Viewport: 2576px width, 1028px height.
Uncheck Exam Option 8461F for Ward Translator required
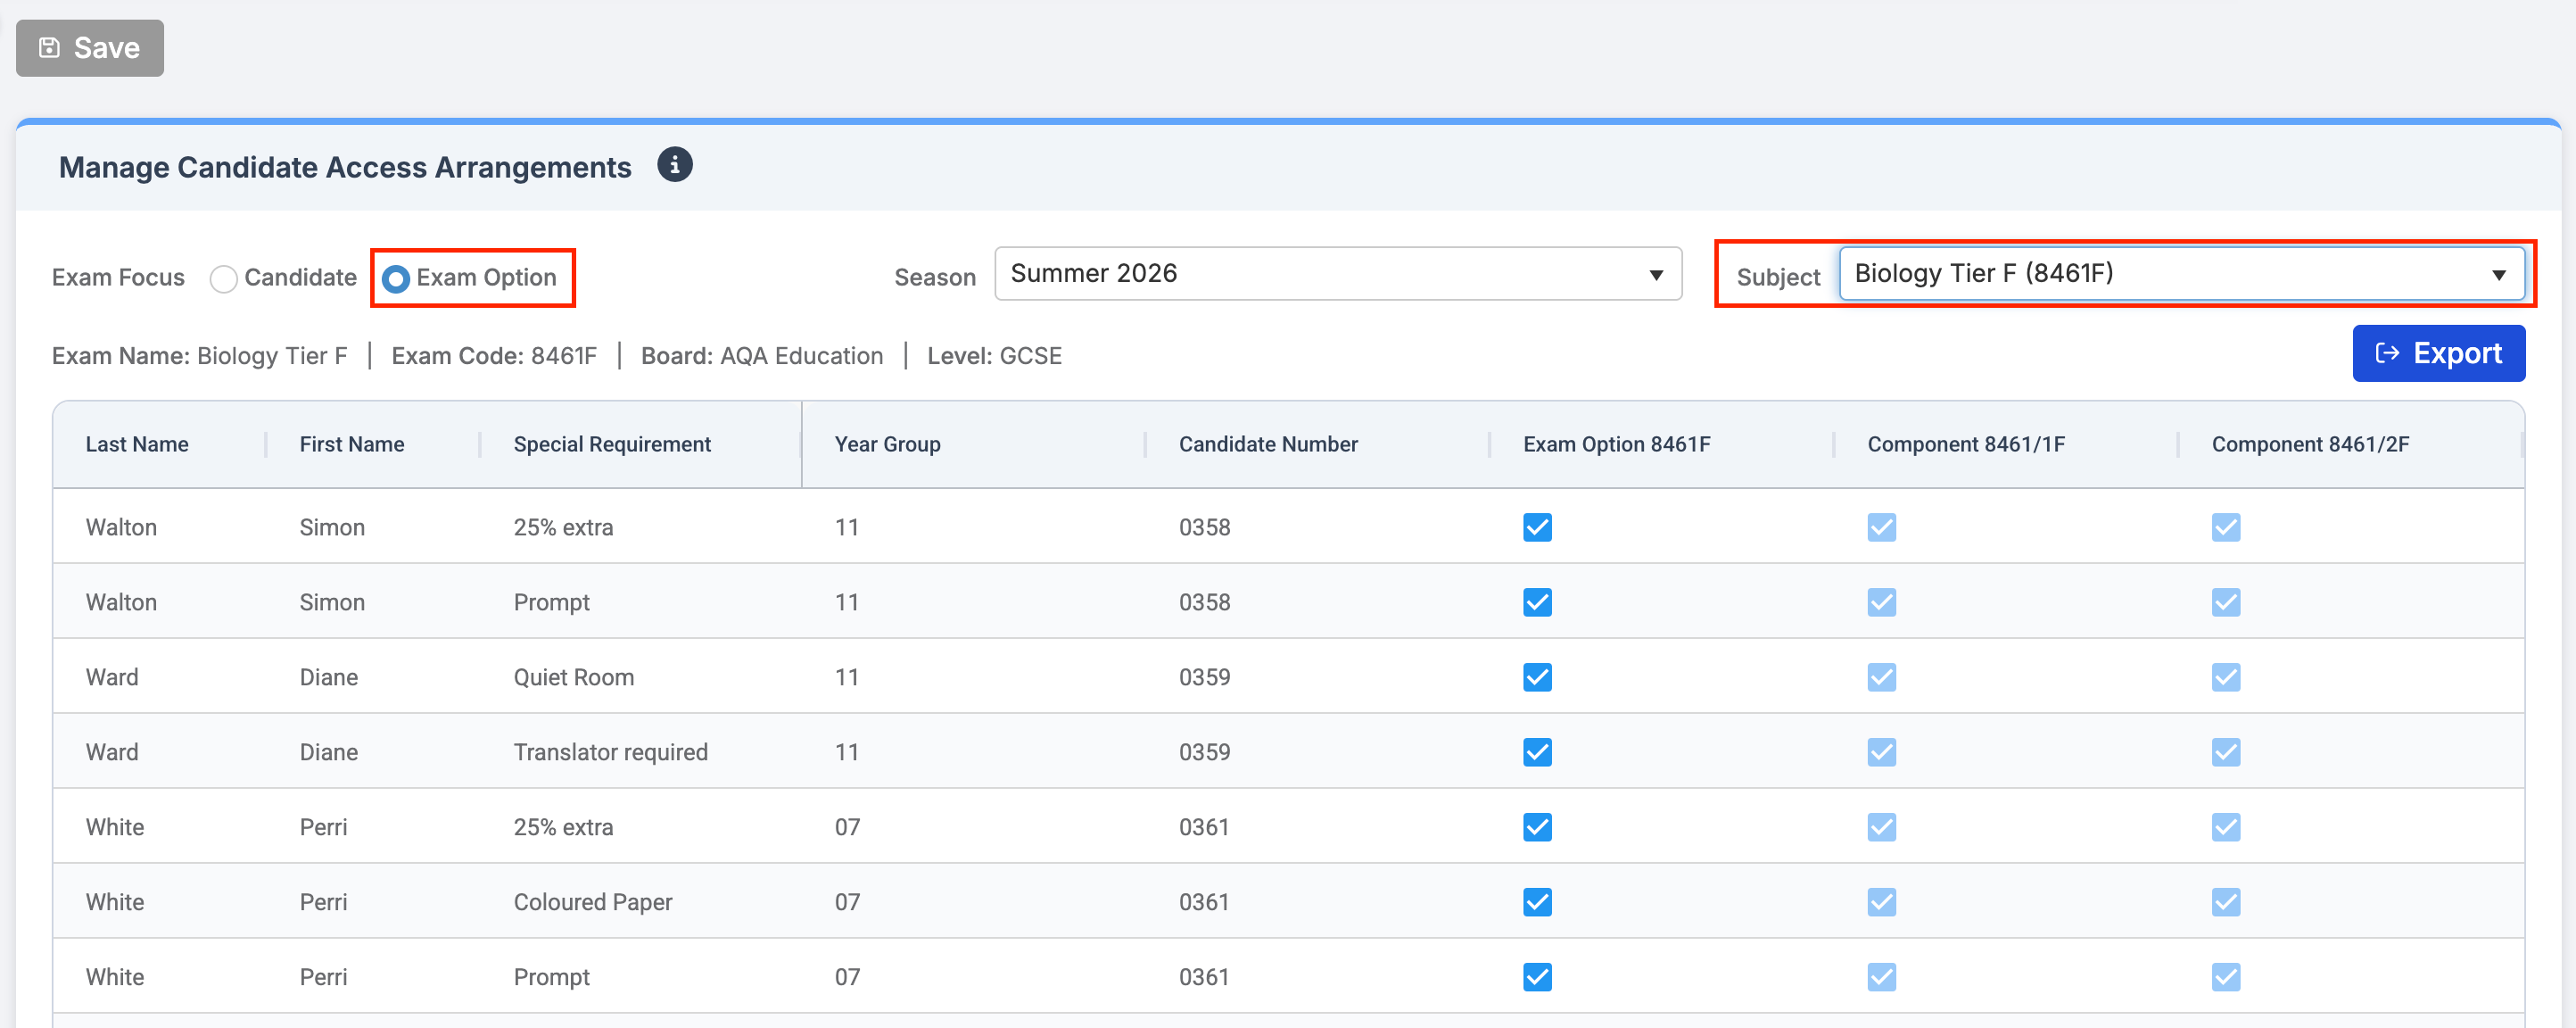click(x=1537, y=752)
